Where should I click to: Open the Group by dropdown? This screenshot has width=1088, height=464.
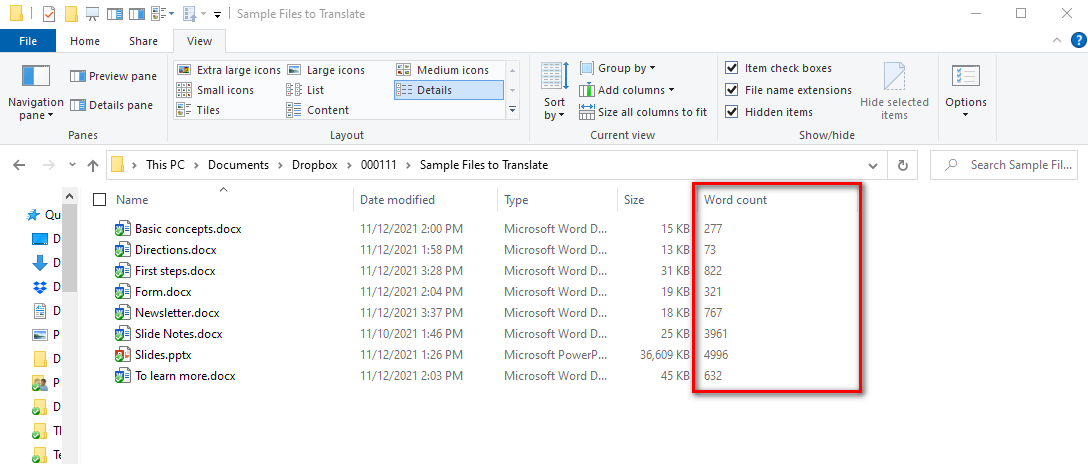tap(617, 68)
